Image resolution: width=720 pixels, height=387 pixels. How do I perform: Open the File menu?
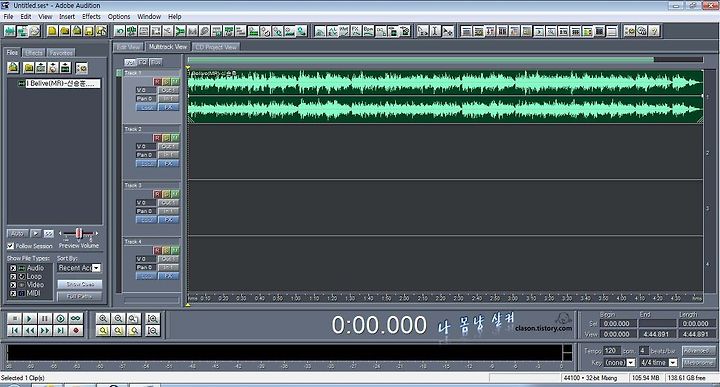8,17
